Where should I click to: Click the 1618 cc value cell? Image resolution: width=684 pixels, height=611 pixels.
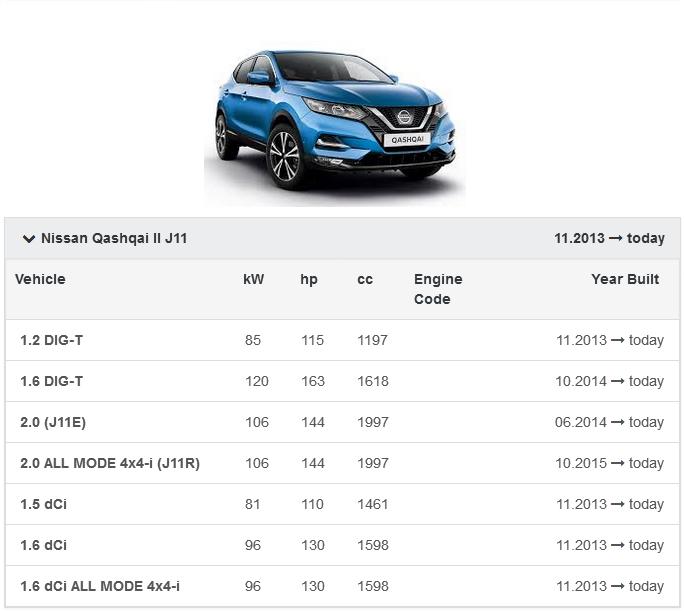tap(372, 381)
